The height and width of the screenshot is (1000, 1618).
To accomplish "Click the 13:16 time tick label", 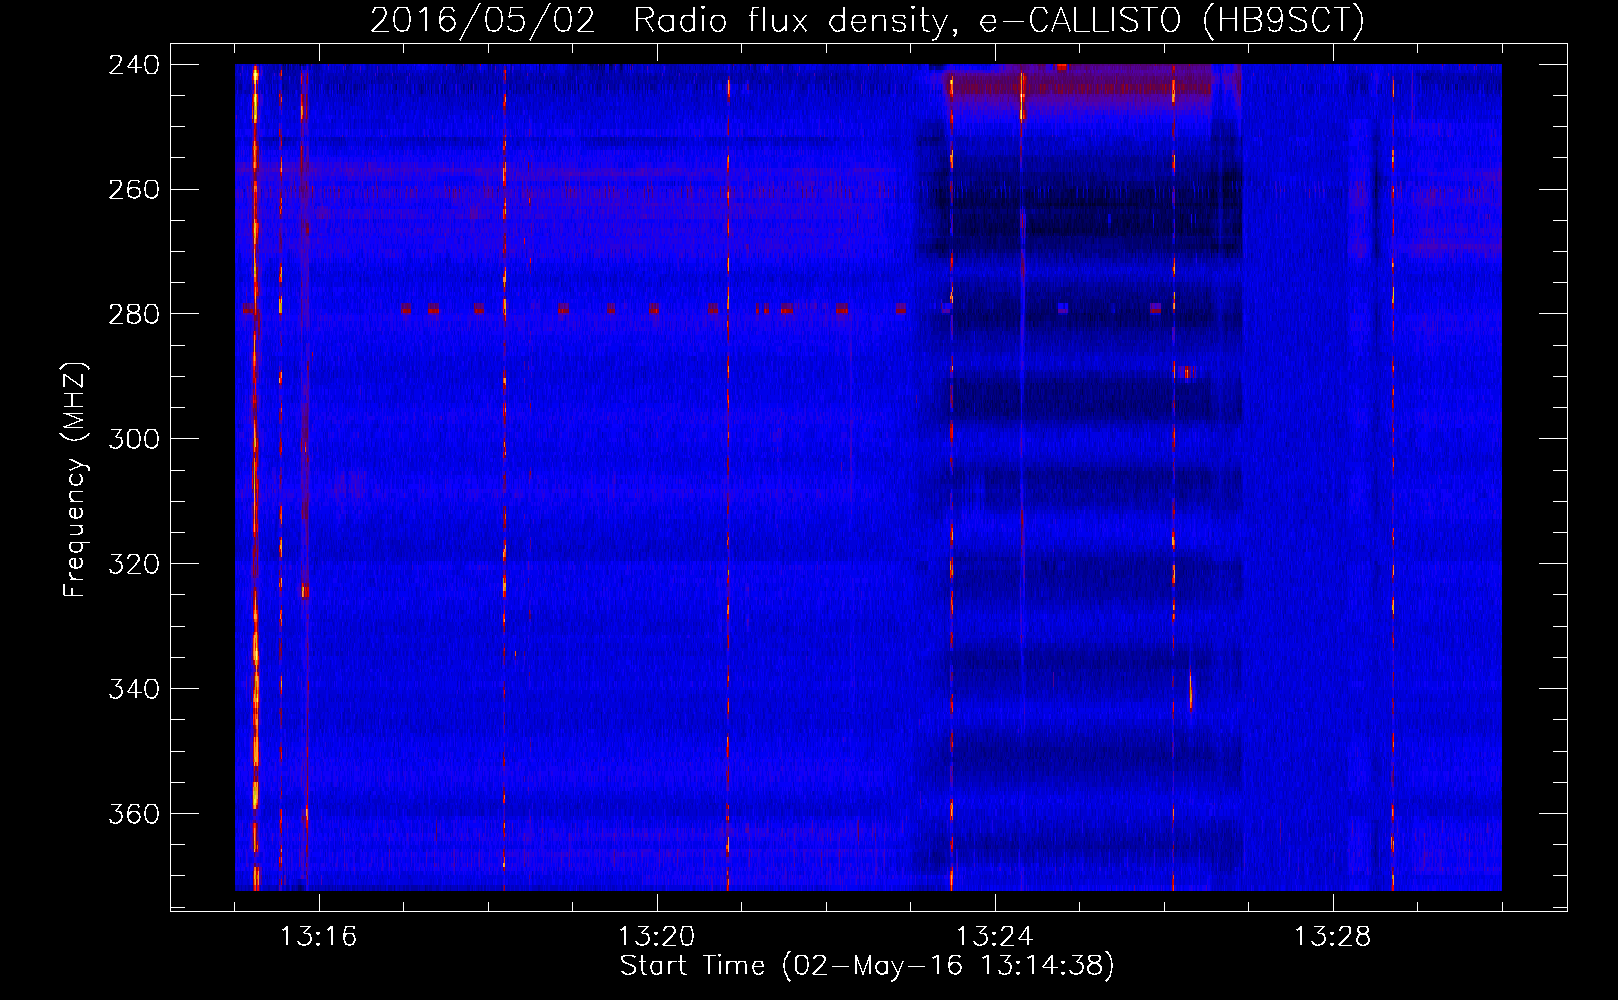I will 319,937.
